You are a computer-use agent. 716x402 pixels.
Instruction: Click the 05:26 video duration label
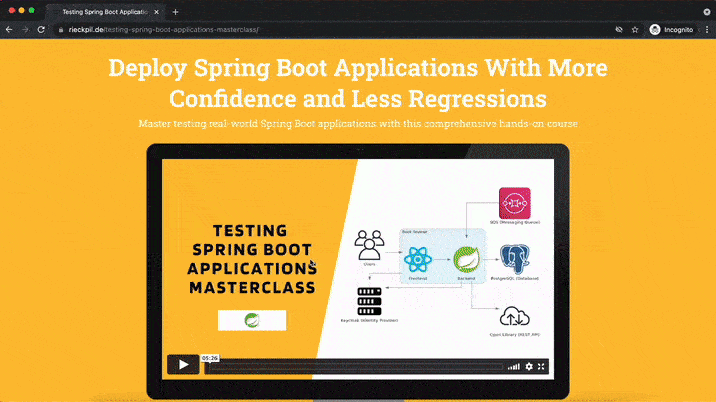point(210,358)
